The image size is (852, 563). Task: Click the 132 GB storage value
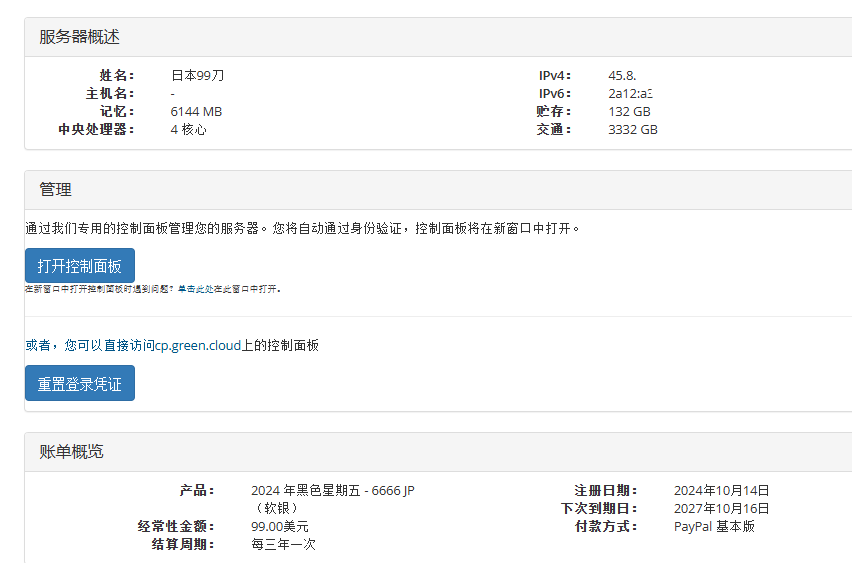pos(629,111)
